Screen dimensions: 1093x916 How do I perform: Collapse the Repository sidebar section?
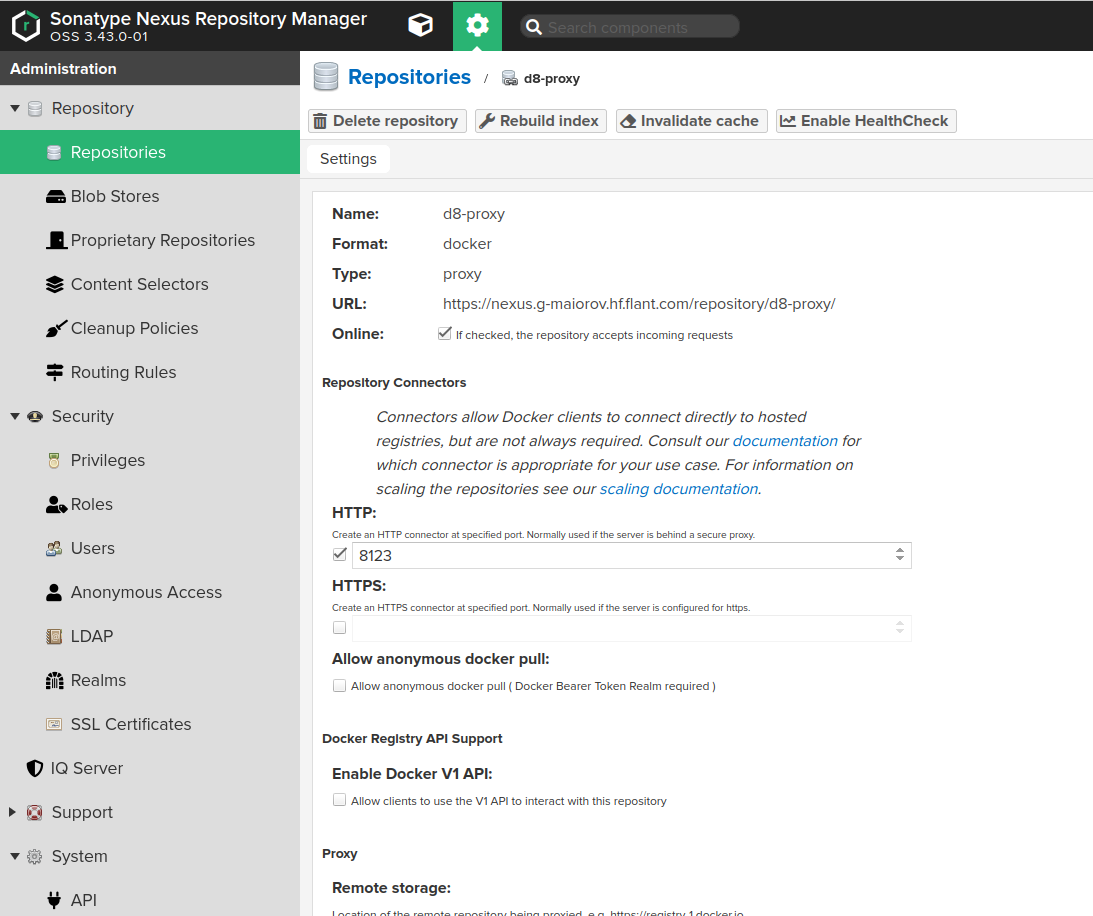[x=14, y=108]
